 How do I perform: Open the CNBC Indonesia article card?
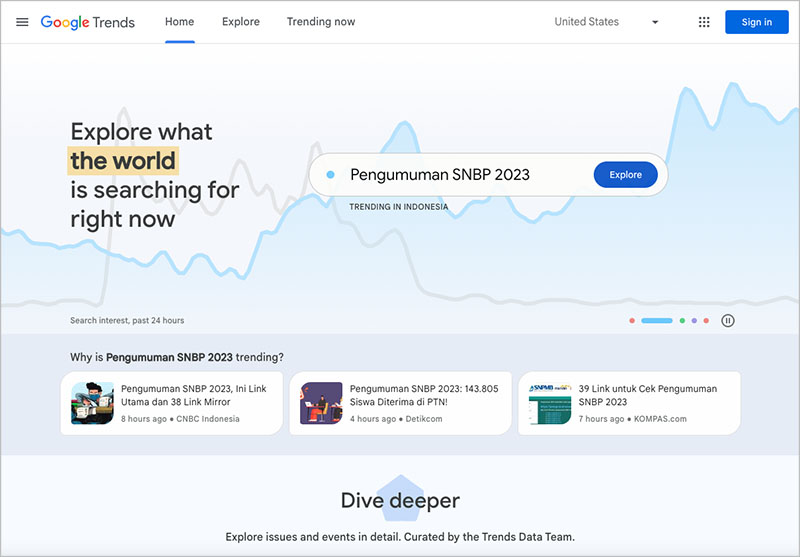point(171,403)
